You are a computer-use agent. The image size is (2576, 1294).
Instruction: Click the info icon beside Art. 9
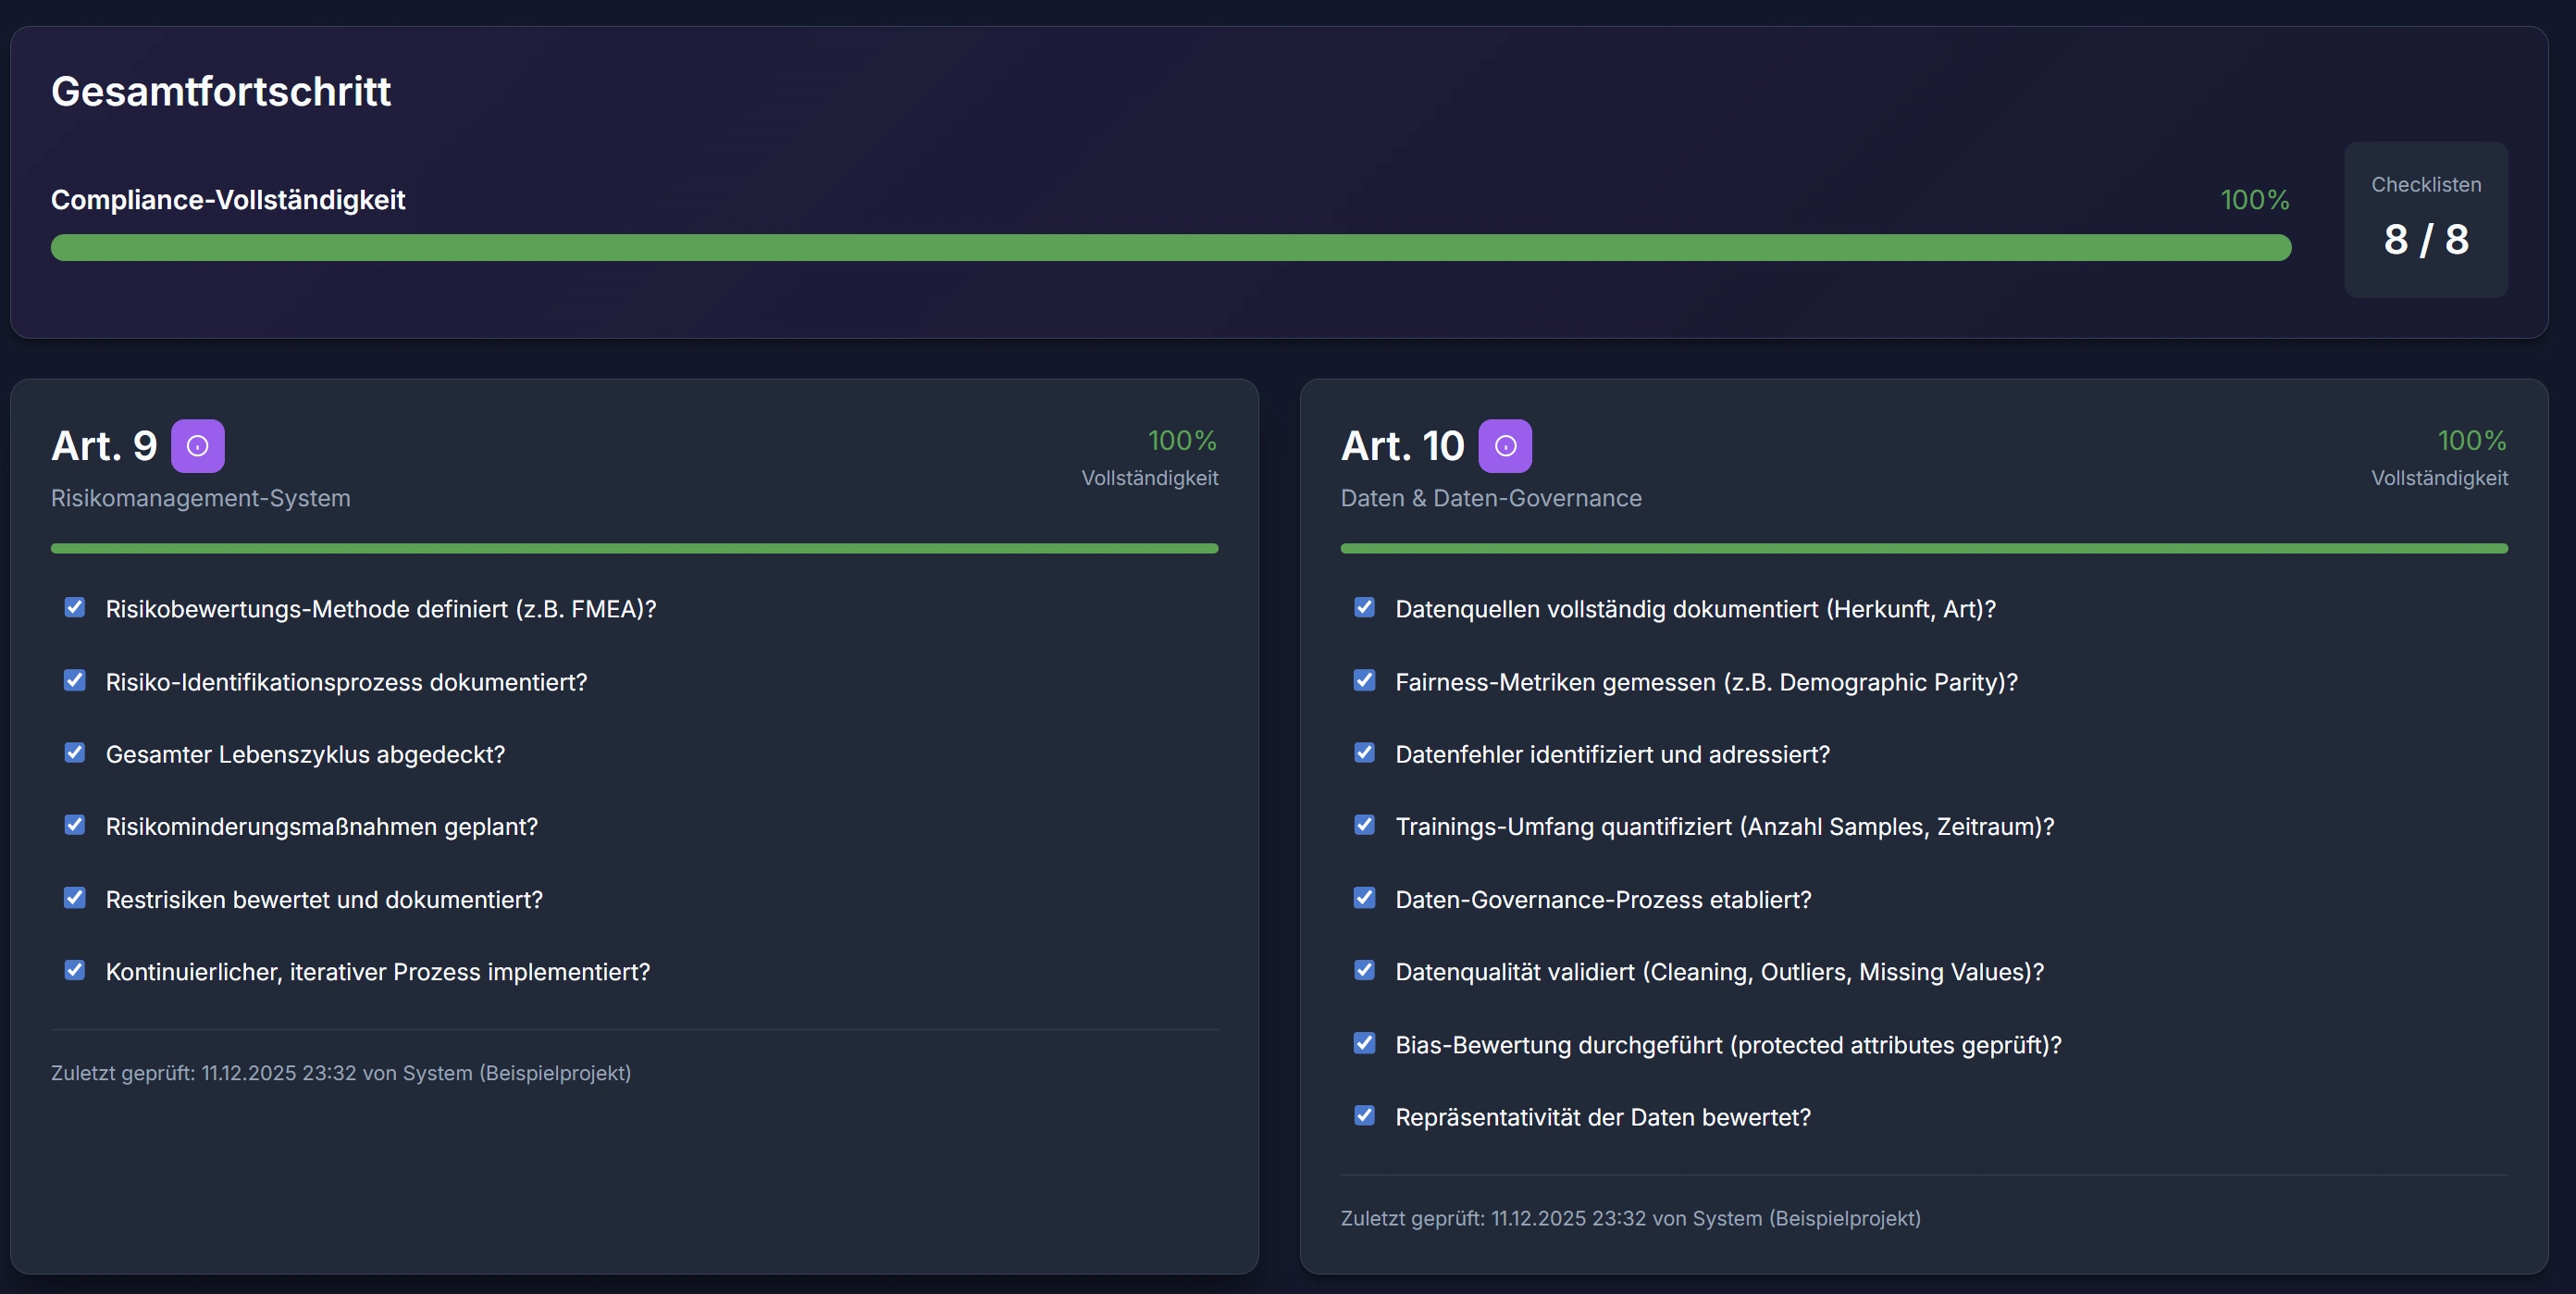pyautogui.click(x=197, y=446)
